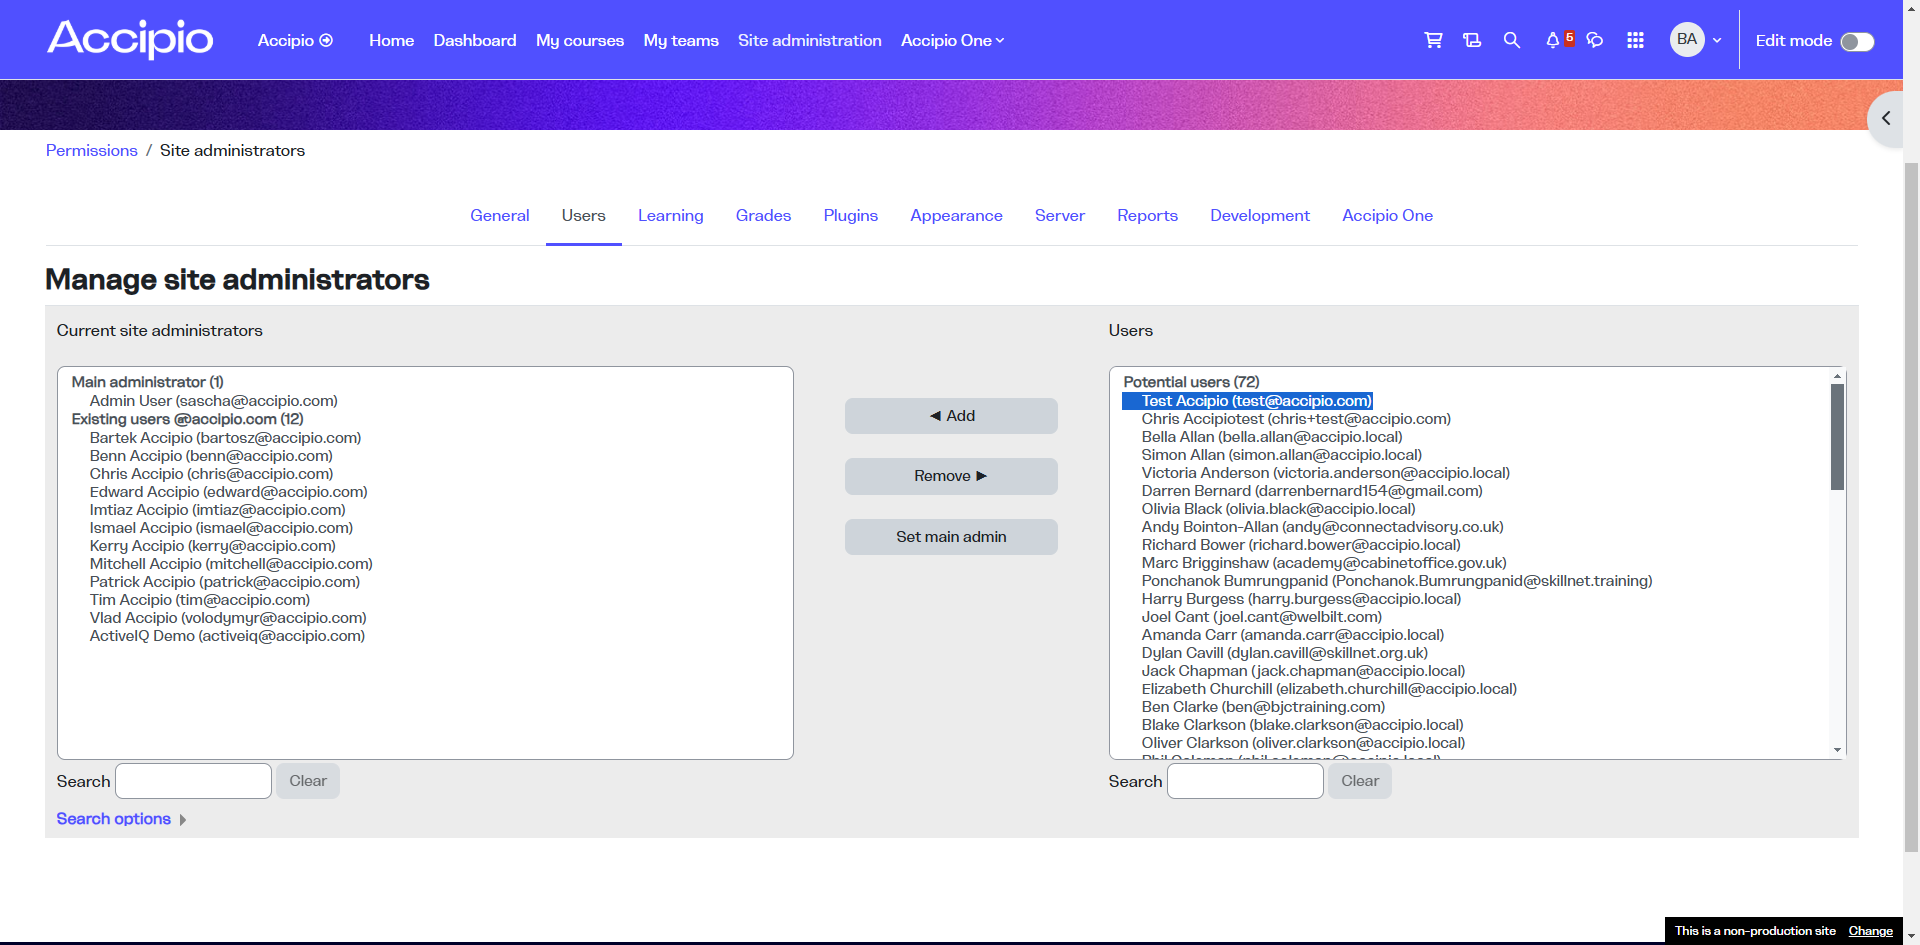1920x945 pixels.
Task: Select Benn Accipio in administrators list
Action: [x=211, y=456]
